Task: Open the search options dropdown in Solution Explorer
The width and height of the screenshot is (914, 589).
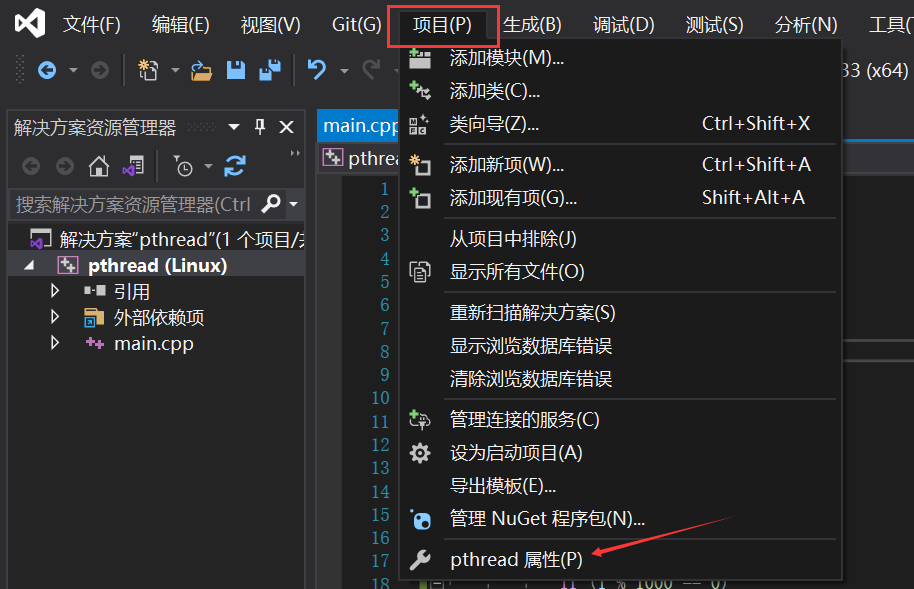Action: (294, 204)
